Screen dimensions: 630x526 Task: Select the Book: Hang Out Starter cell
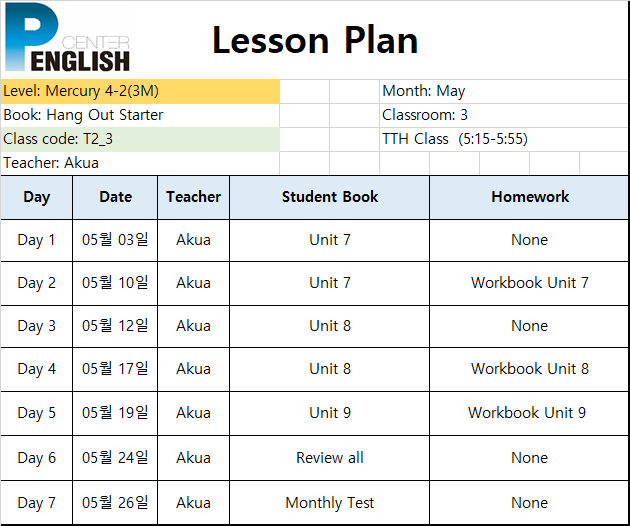[140, 115]
